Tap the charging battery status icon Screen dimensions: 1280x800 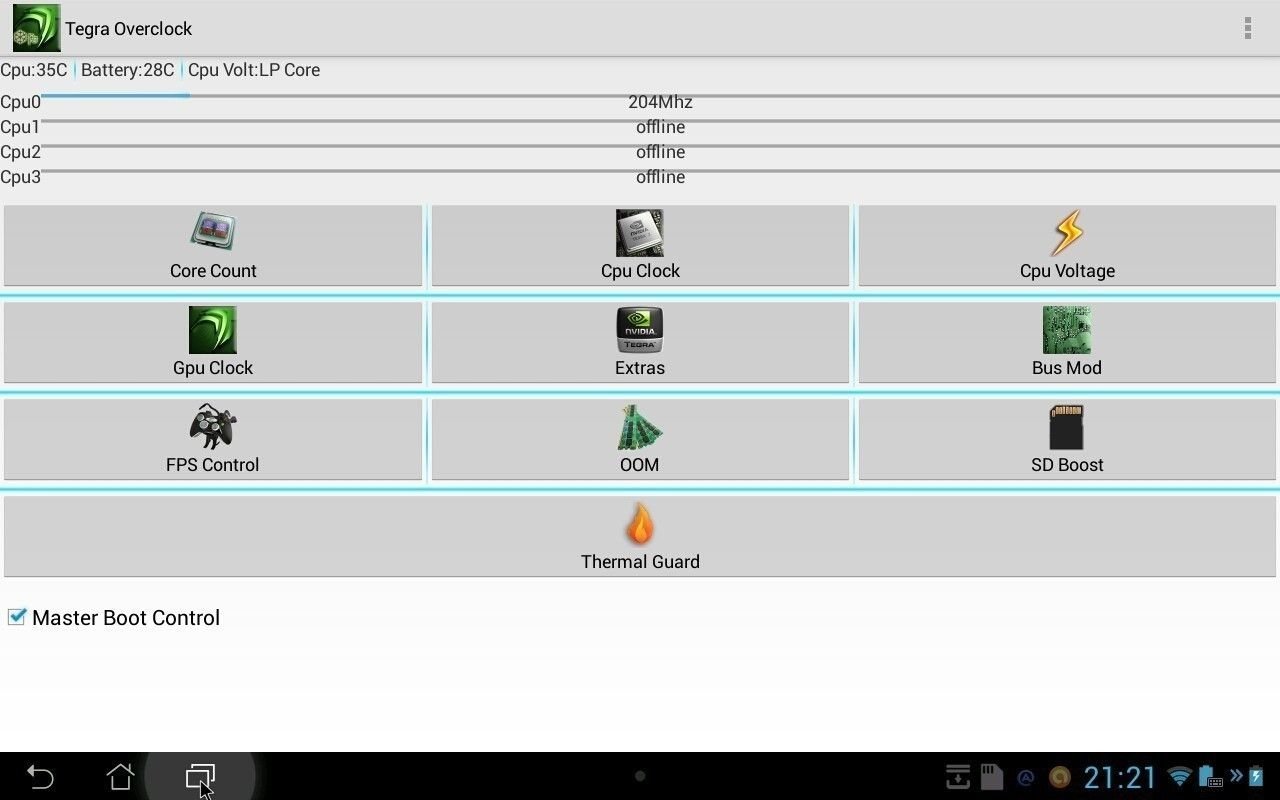point(1256,776)
